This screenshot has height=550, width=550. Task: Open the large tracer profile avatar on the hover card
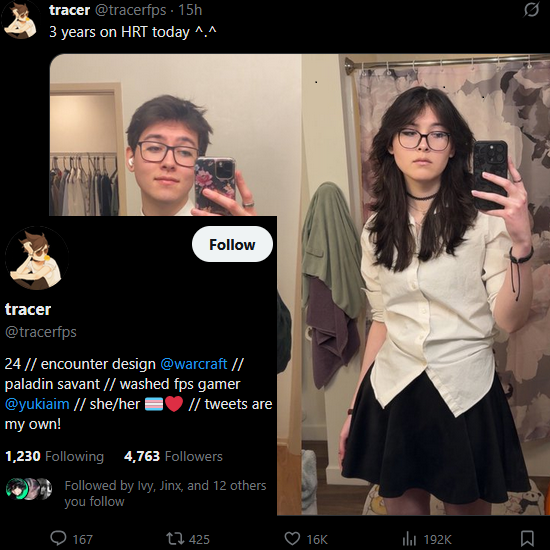(37, 258)
